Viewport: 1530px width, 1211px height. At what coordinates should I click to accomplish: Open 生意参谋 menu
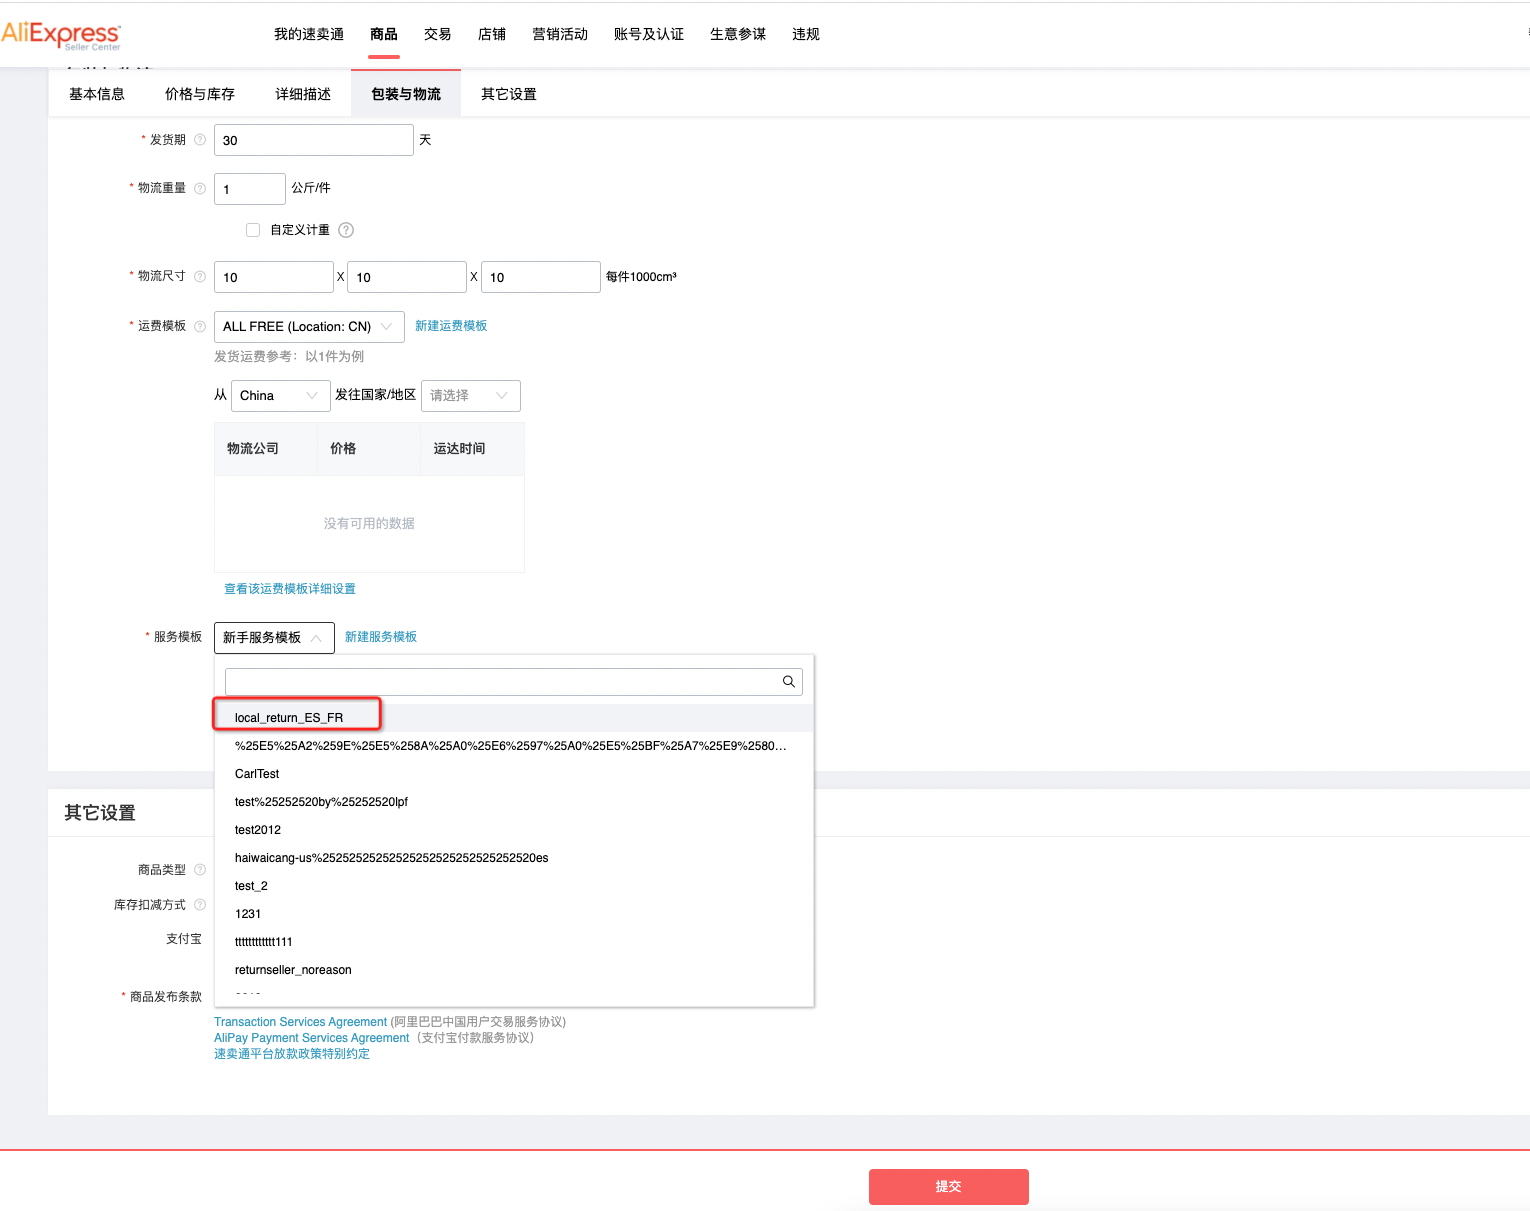(x=738, y=34)
